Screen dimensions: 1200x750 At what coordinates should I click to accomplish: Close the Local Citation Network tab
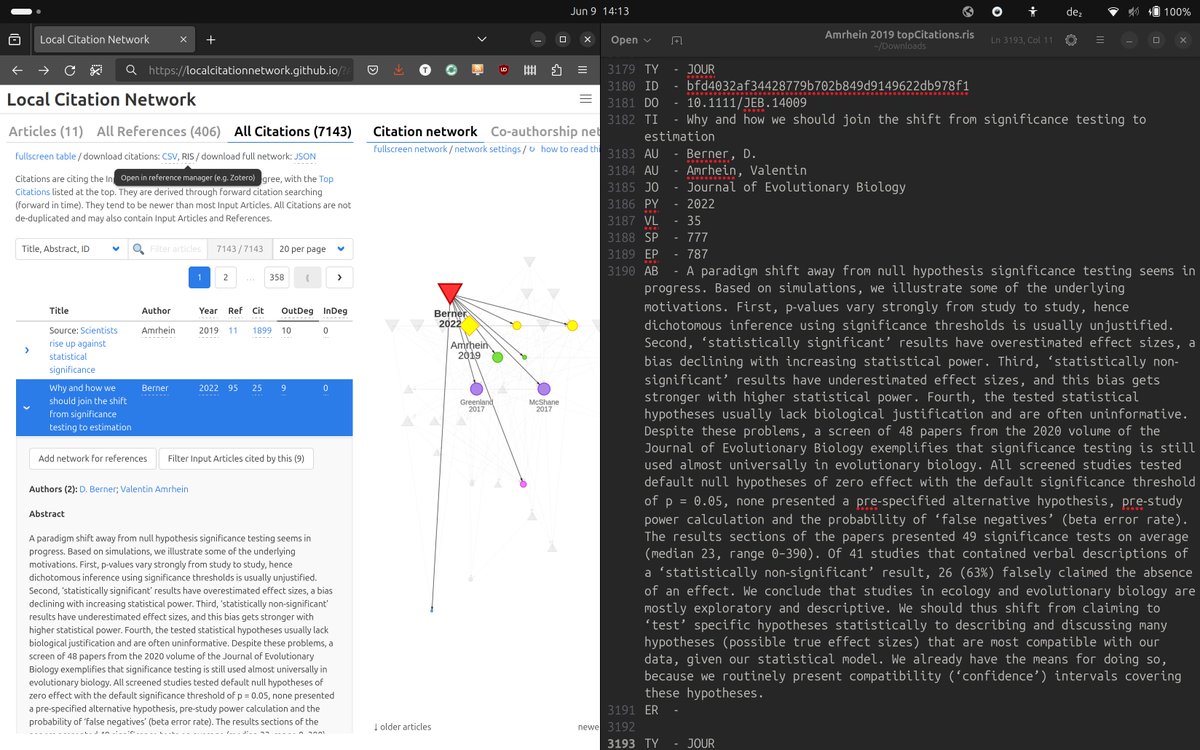(x=183, y=40)
